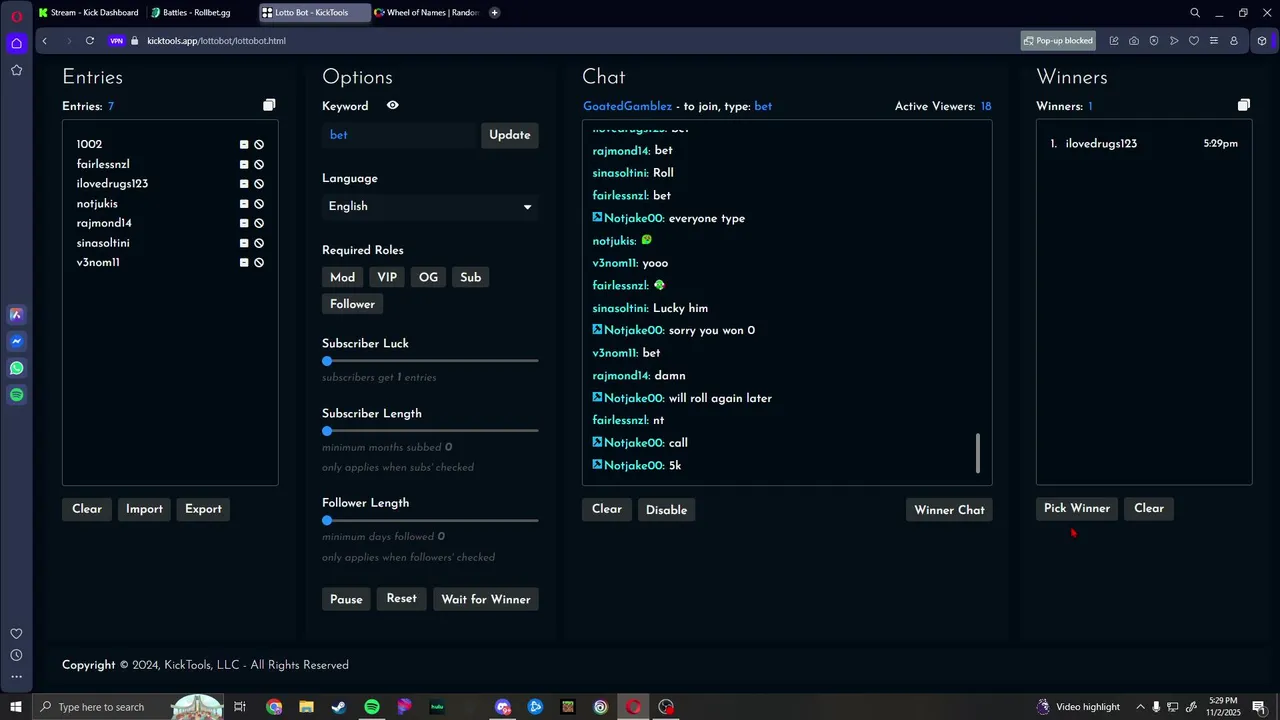Screen dimensions: 1280x720
Task: Ban v3nom11 from entries
Action: tap(259, 262)
